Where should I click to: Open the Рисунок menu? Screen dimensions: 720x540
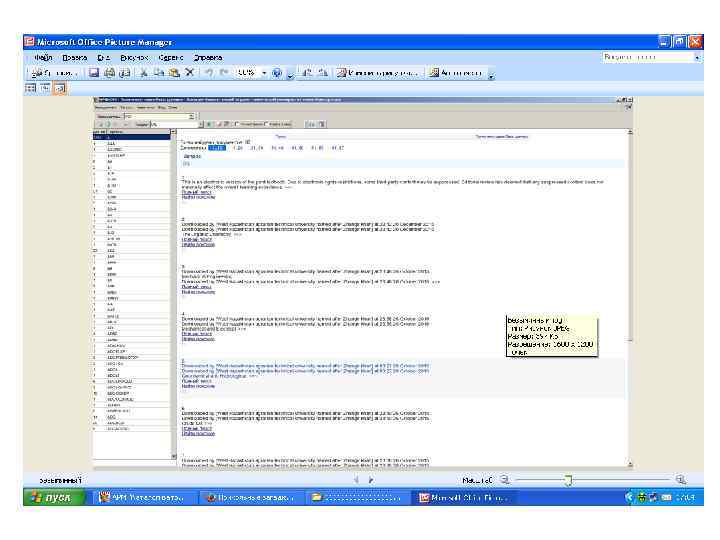click(x=134, y=57)
